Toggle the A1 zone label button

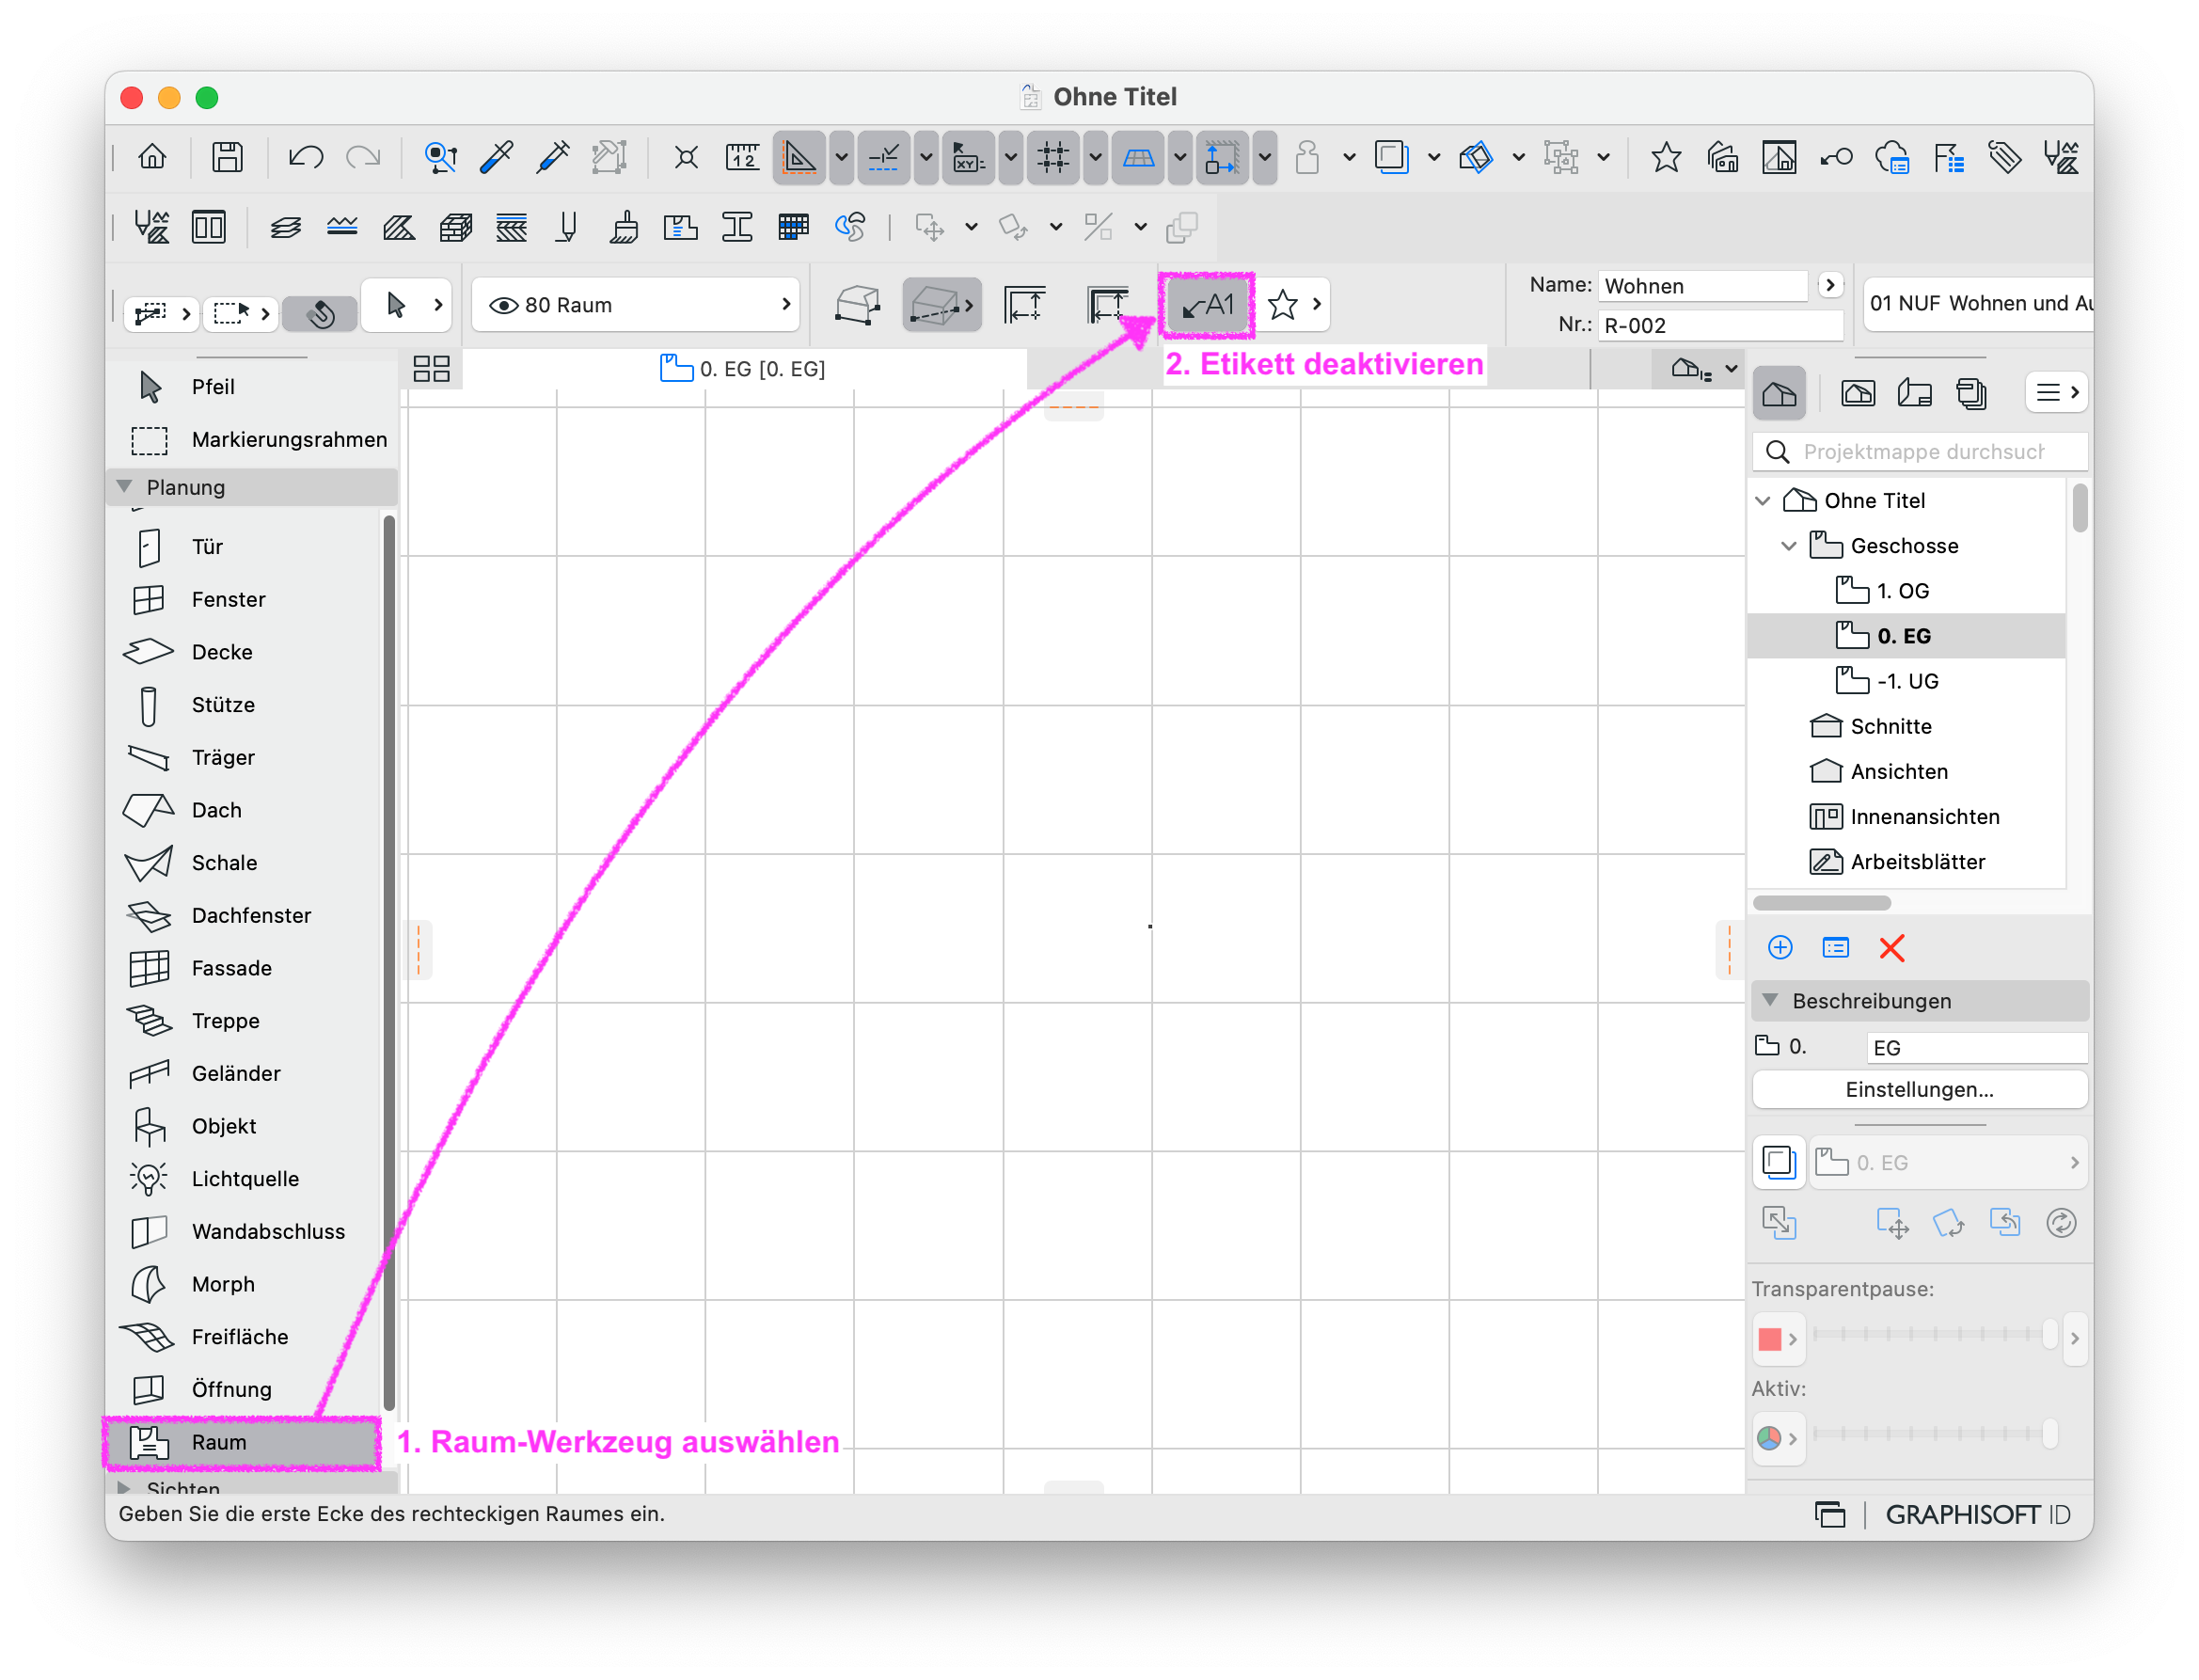pyautogui.click(x=1208, y=305)
